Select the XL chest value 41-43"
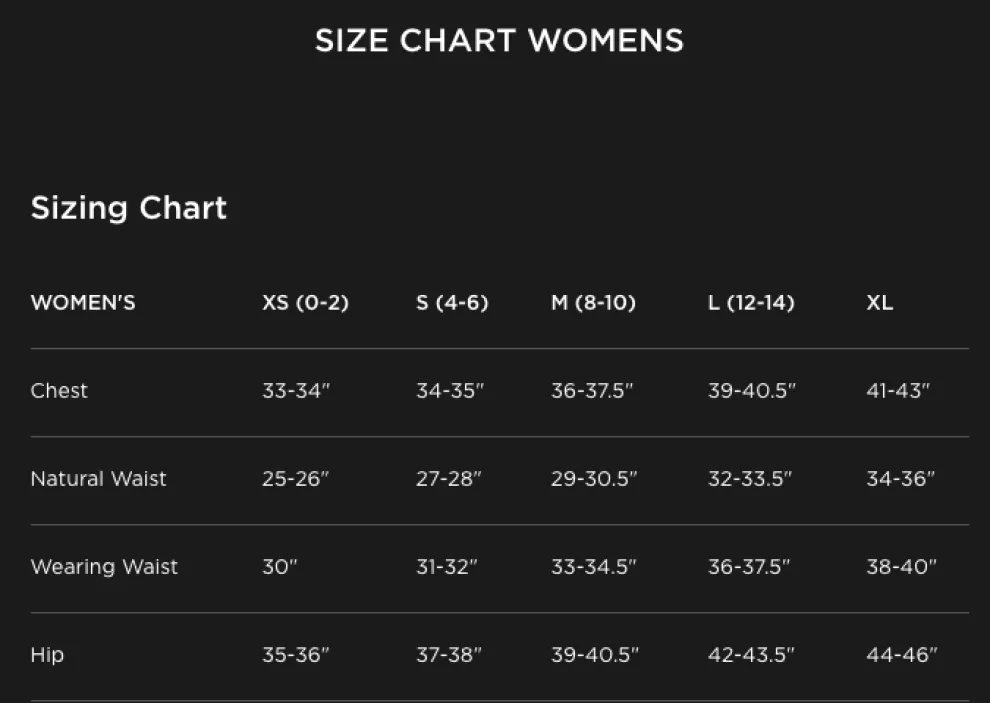The width and height of the screenshot is (990, 703). click(898, 391)
